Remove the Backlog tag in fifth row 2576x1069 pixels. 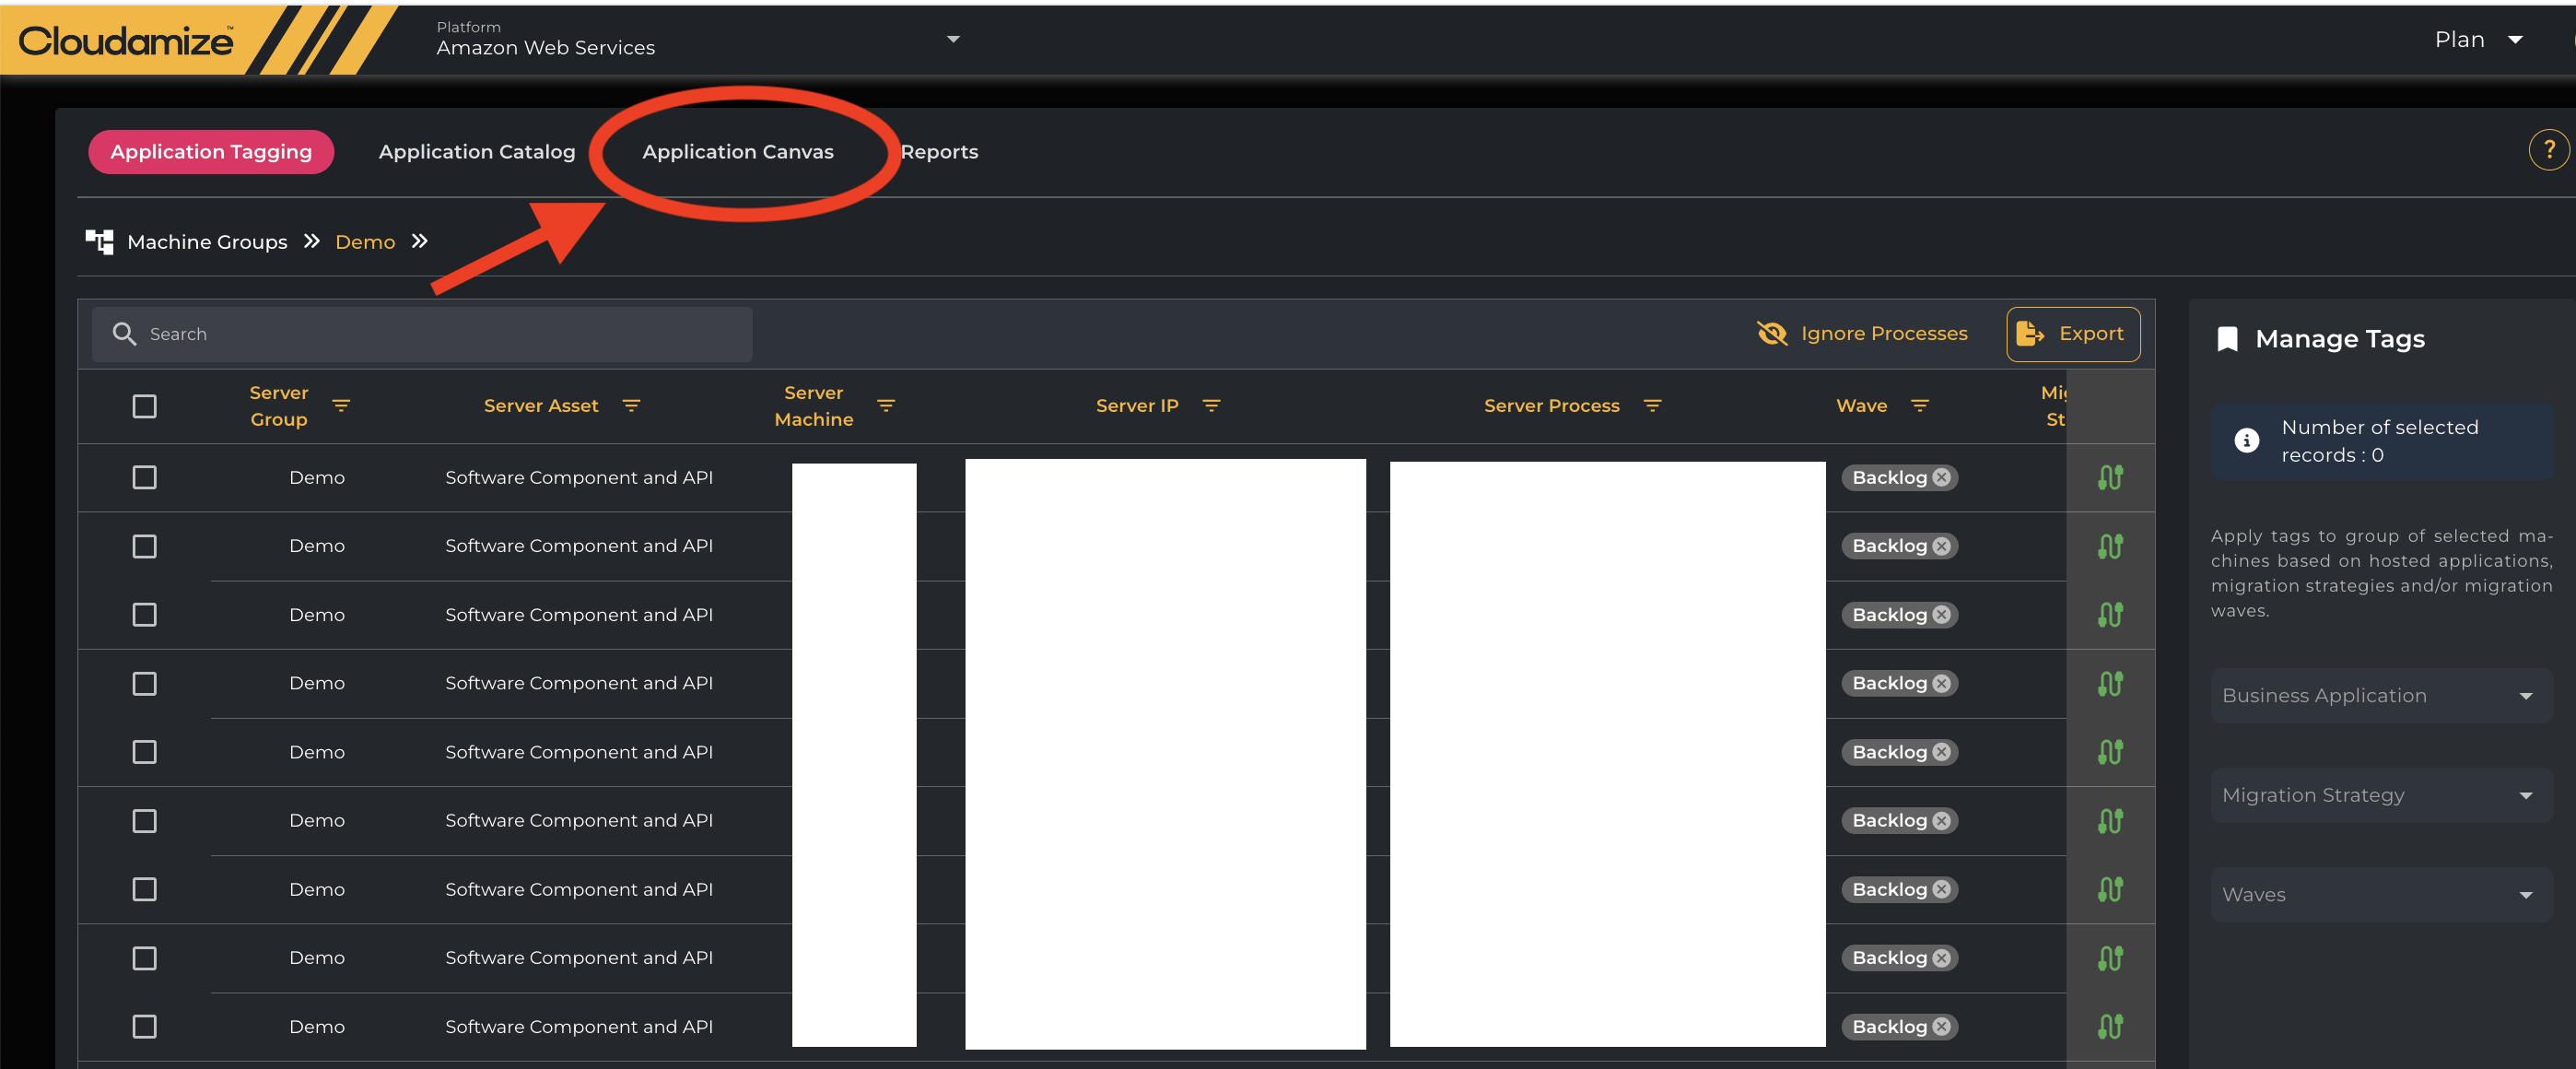pos(1941,752)
